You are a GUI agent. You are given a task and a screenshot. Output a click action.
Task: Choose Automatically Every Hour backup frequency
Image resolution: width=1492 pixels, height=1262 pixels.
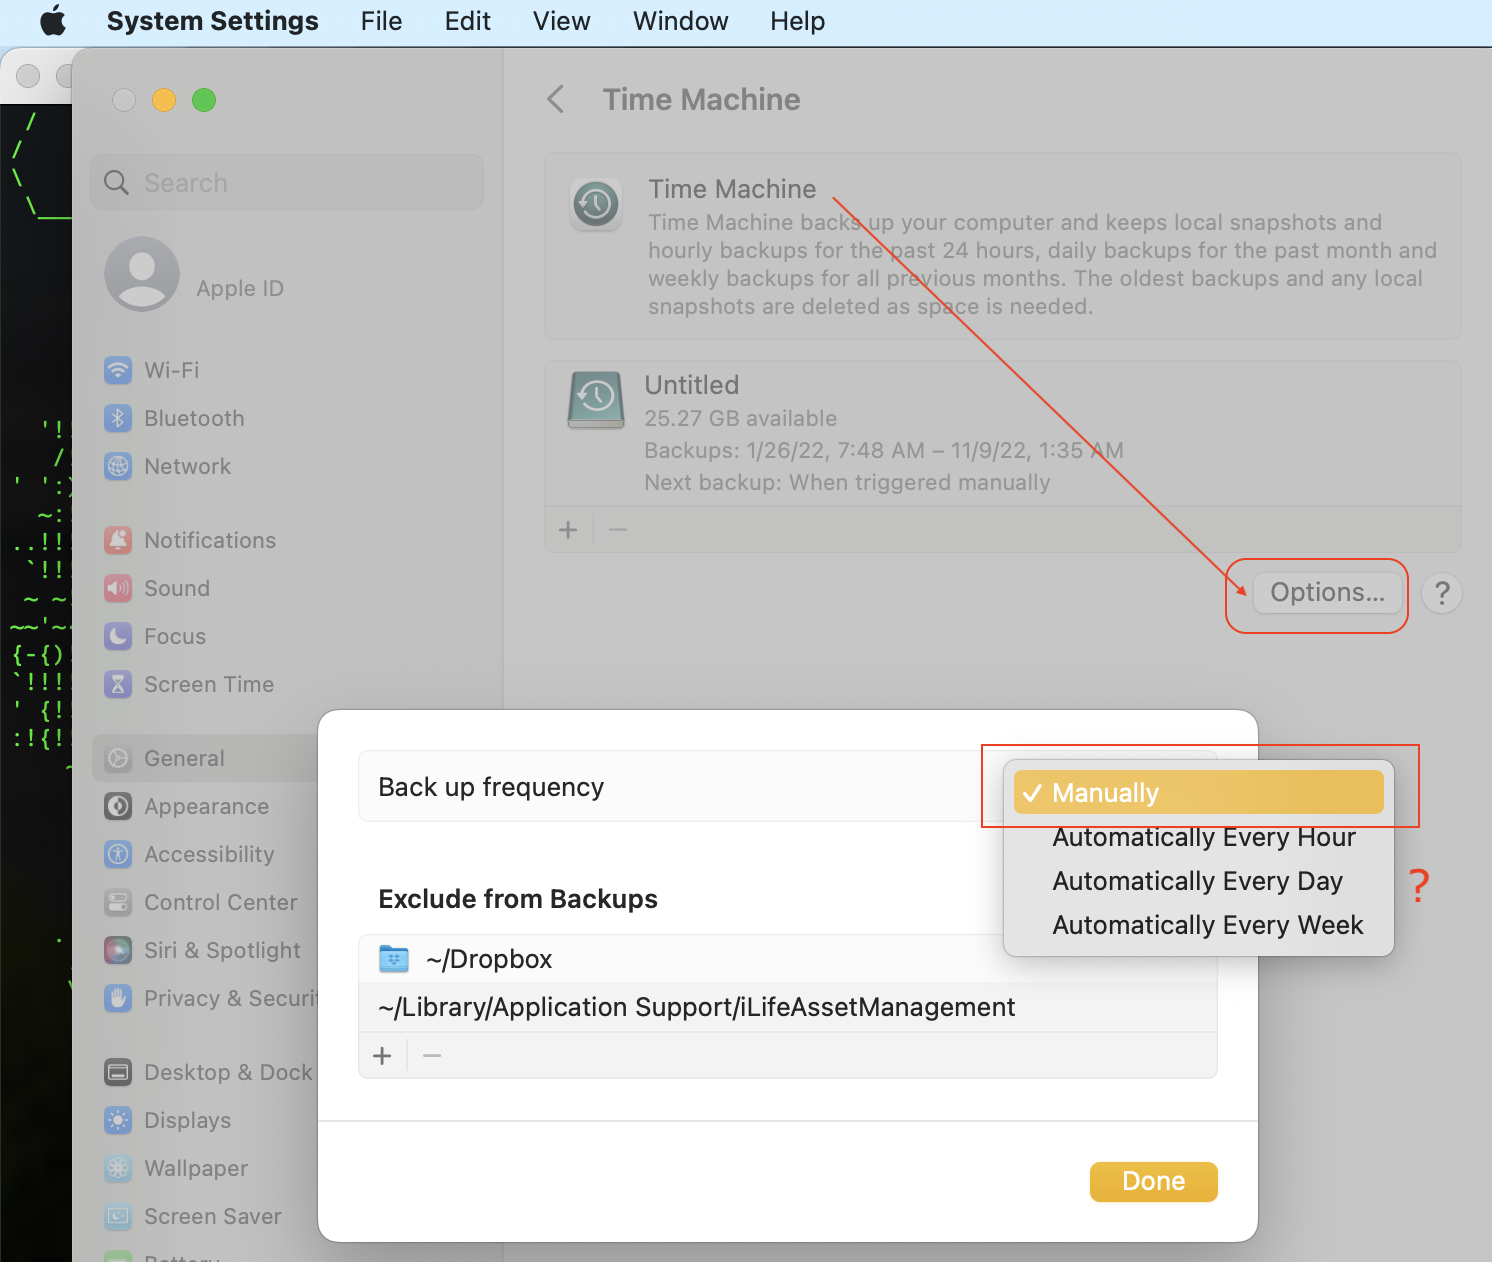1204,837
